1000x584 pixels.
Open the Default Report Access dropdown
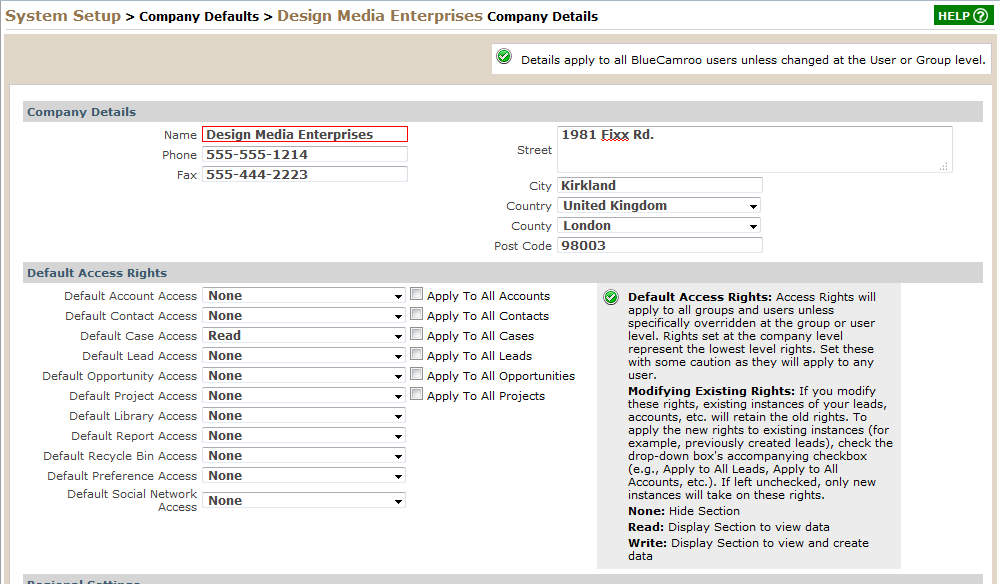click(x=304, y=435)
